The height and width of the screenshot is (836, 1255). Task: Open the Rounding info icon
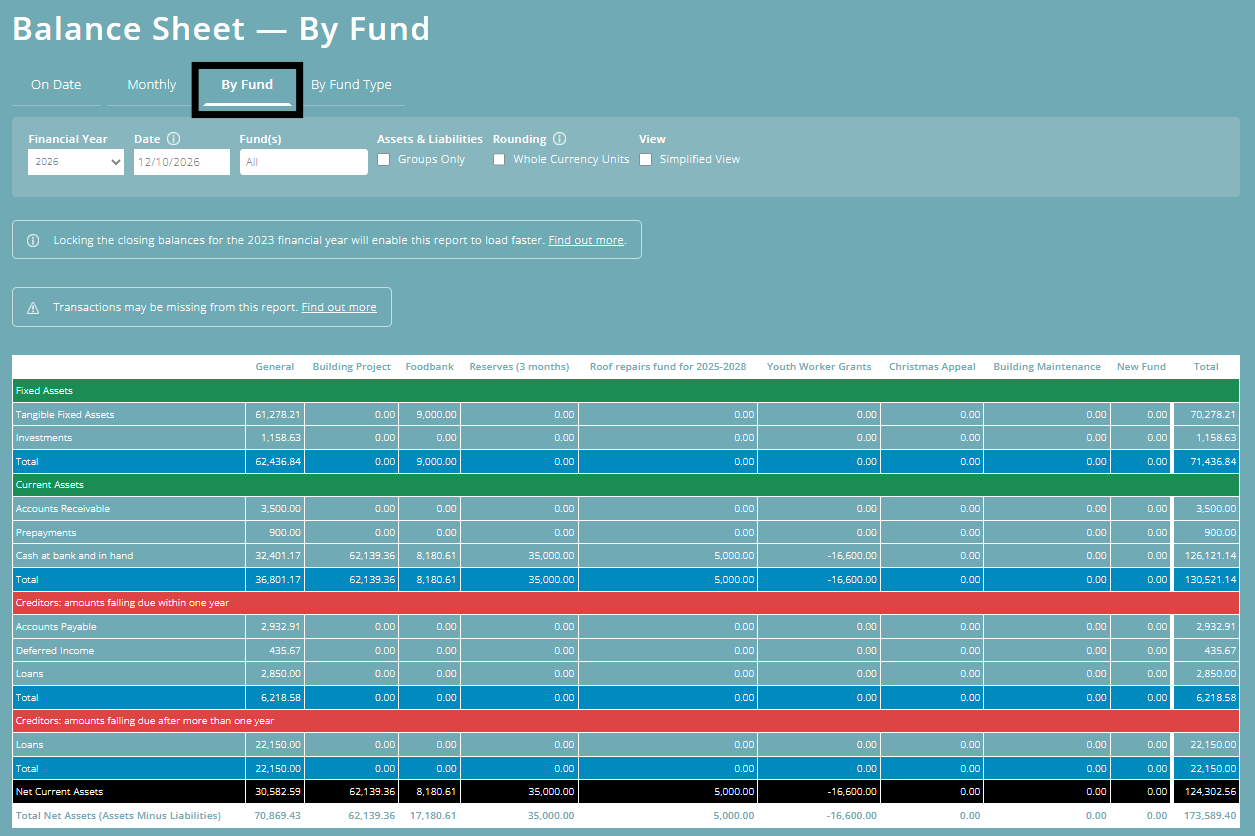(x=559, y=139)
